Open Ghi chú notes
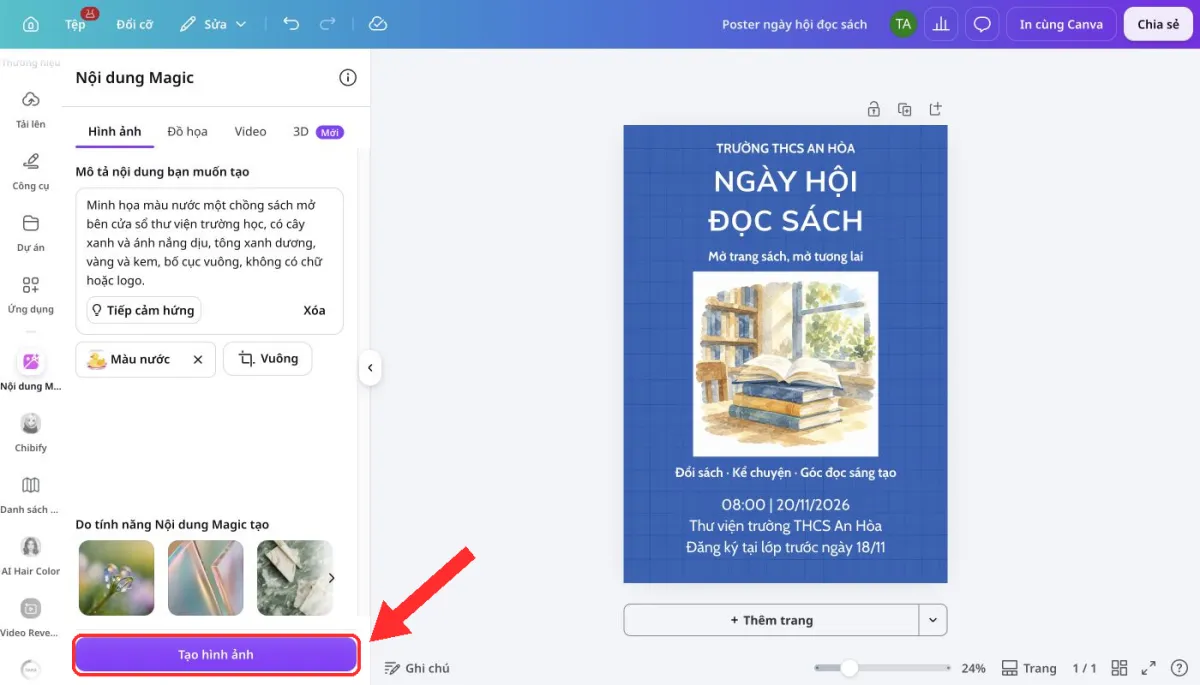This screenshot has width=1200, height=685. pyautogui.click(x=418, y=668)
